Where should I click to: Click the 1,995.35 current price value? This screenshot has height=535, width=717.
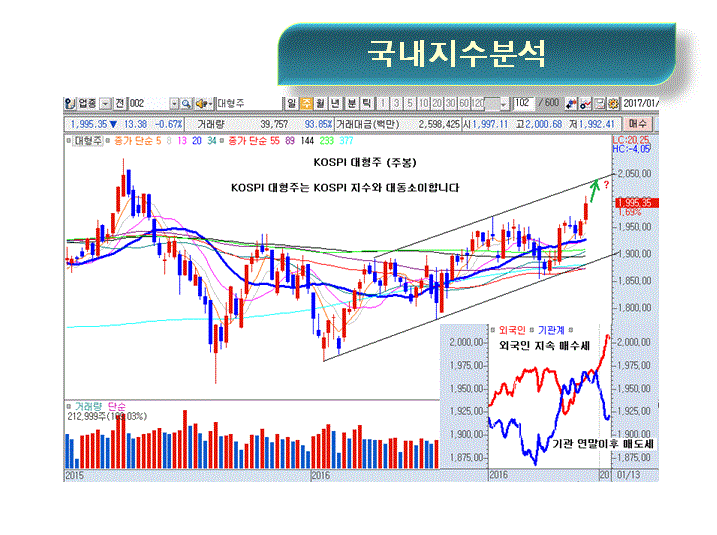coord(89,124)
